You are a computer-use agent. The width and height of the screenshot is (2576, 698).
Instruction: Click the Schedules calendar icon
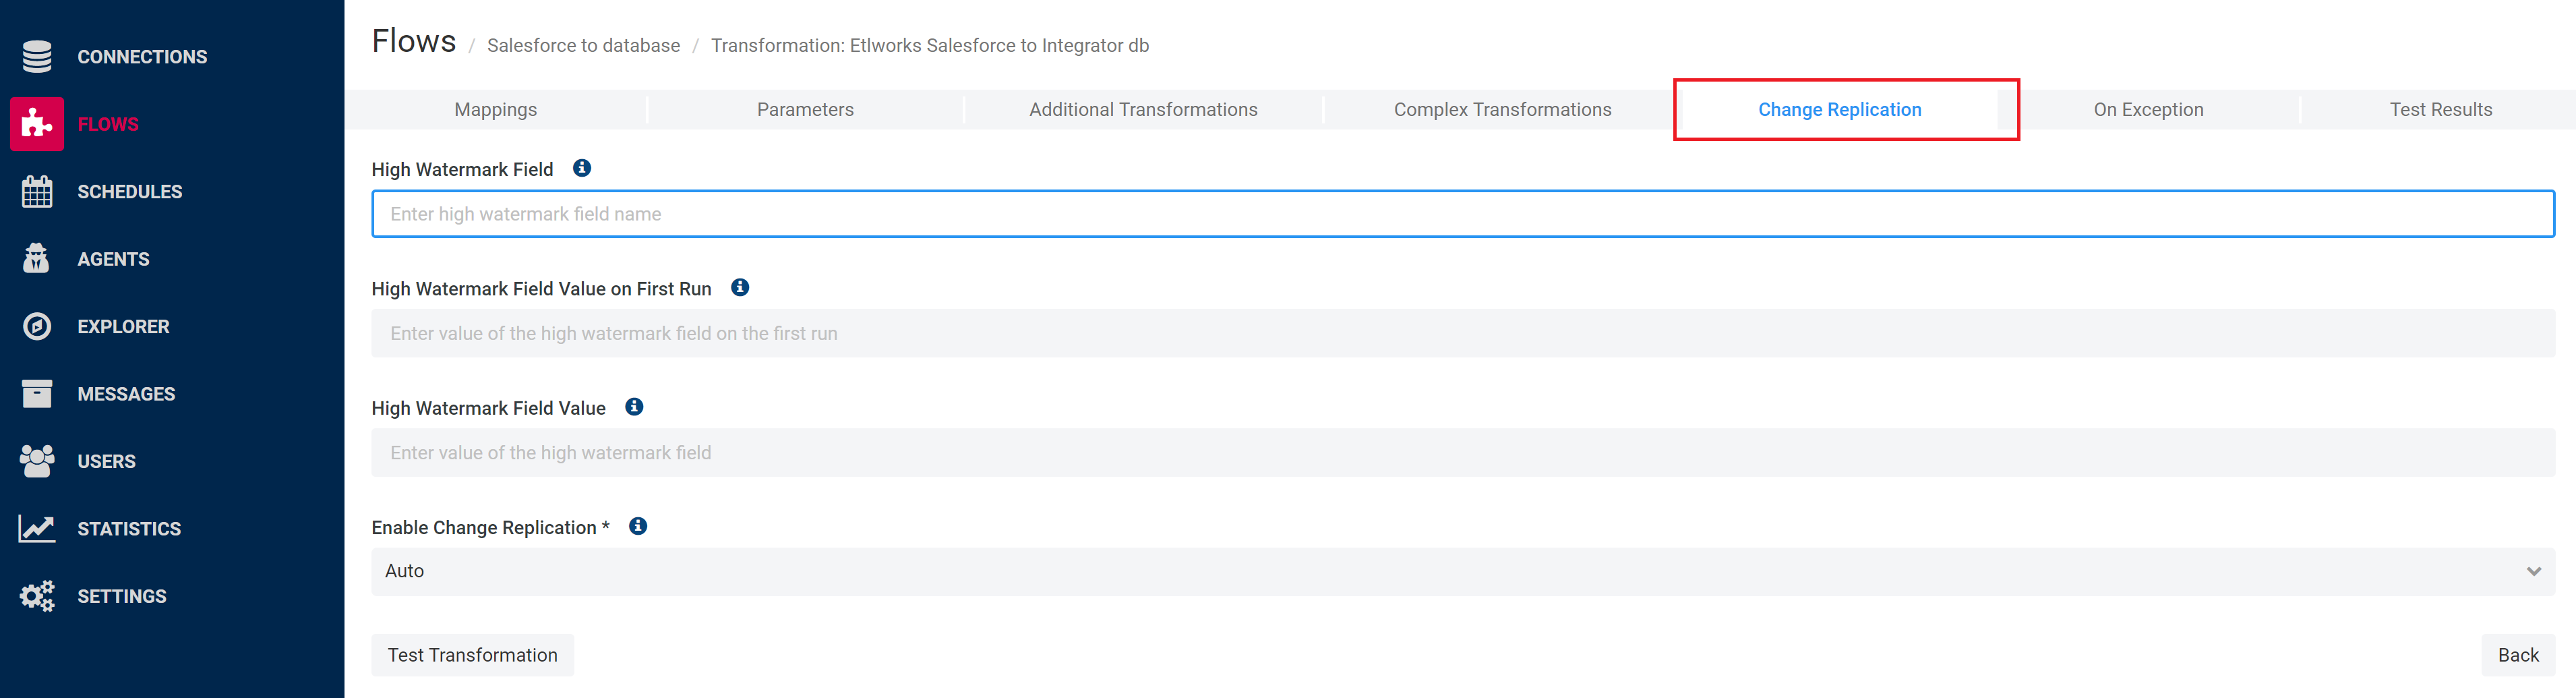[37, 191]
